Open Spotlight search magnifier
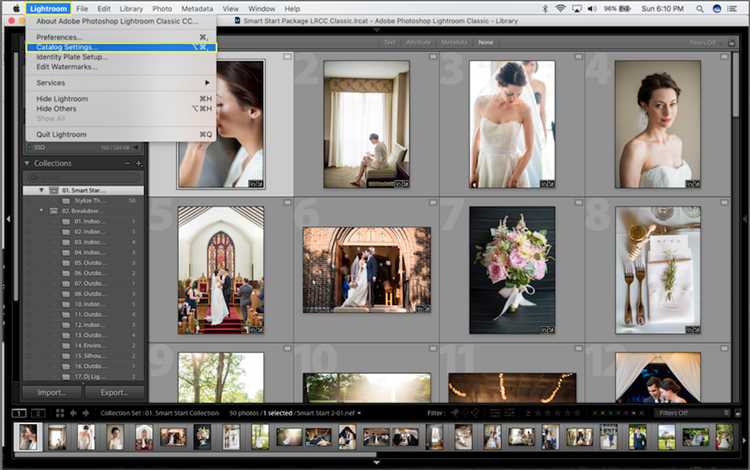The image size is (750, 470). click(x=700, y=9)
